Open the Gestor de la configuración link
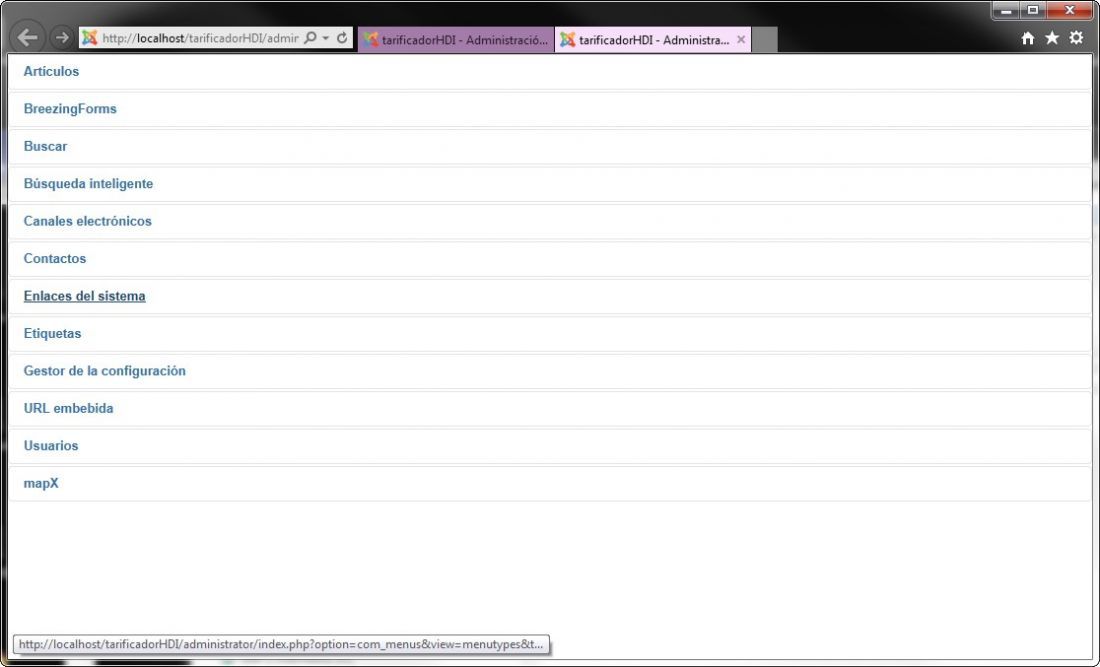 point(105,370)
